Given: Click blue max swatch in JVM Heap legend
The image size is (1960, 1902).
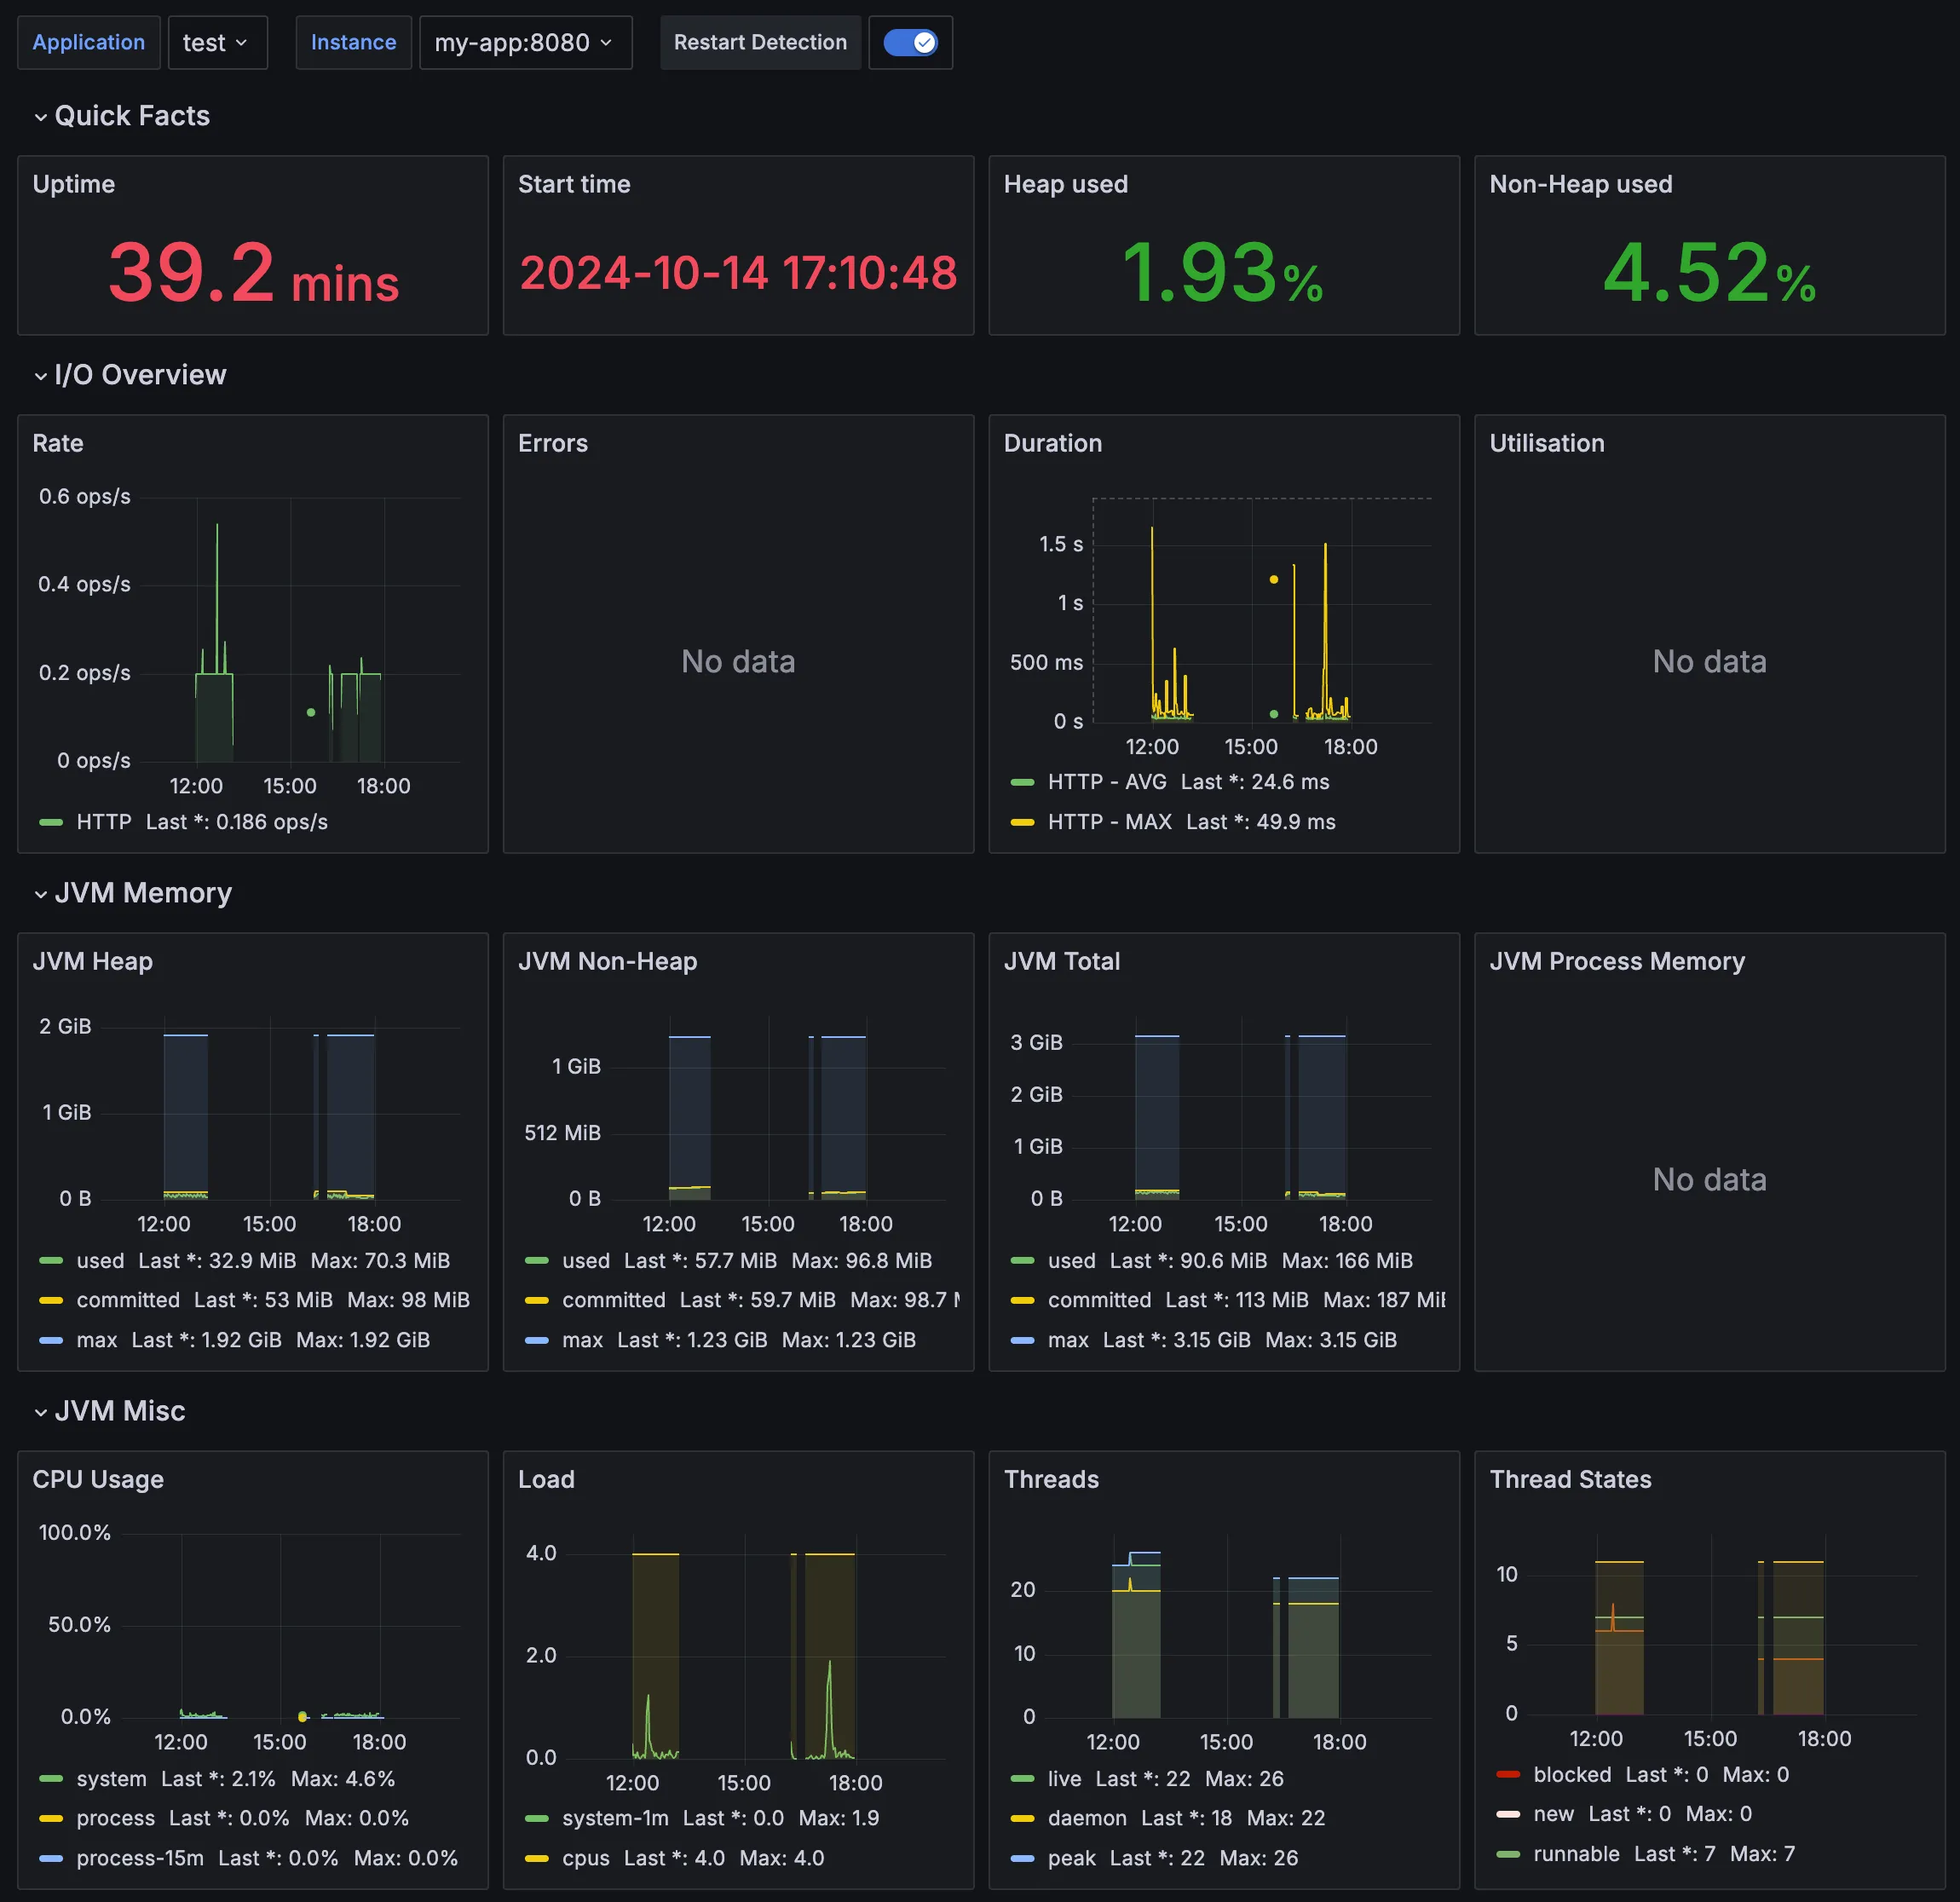Looking at the screenshot, I should (x=51, y=1340).
